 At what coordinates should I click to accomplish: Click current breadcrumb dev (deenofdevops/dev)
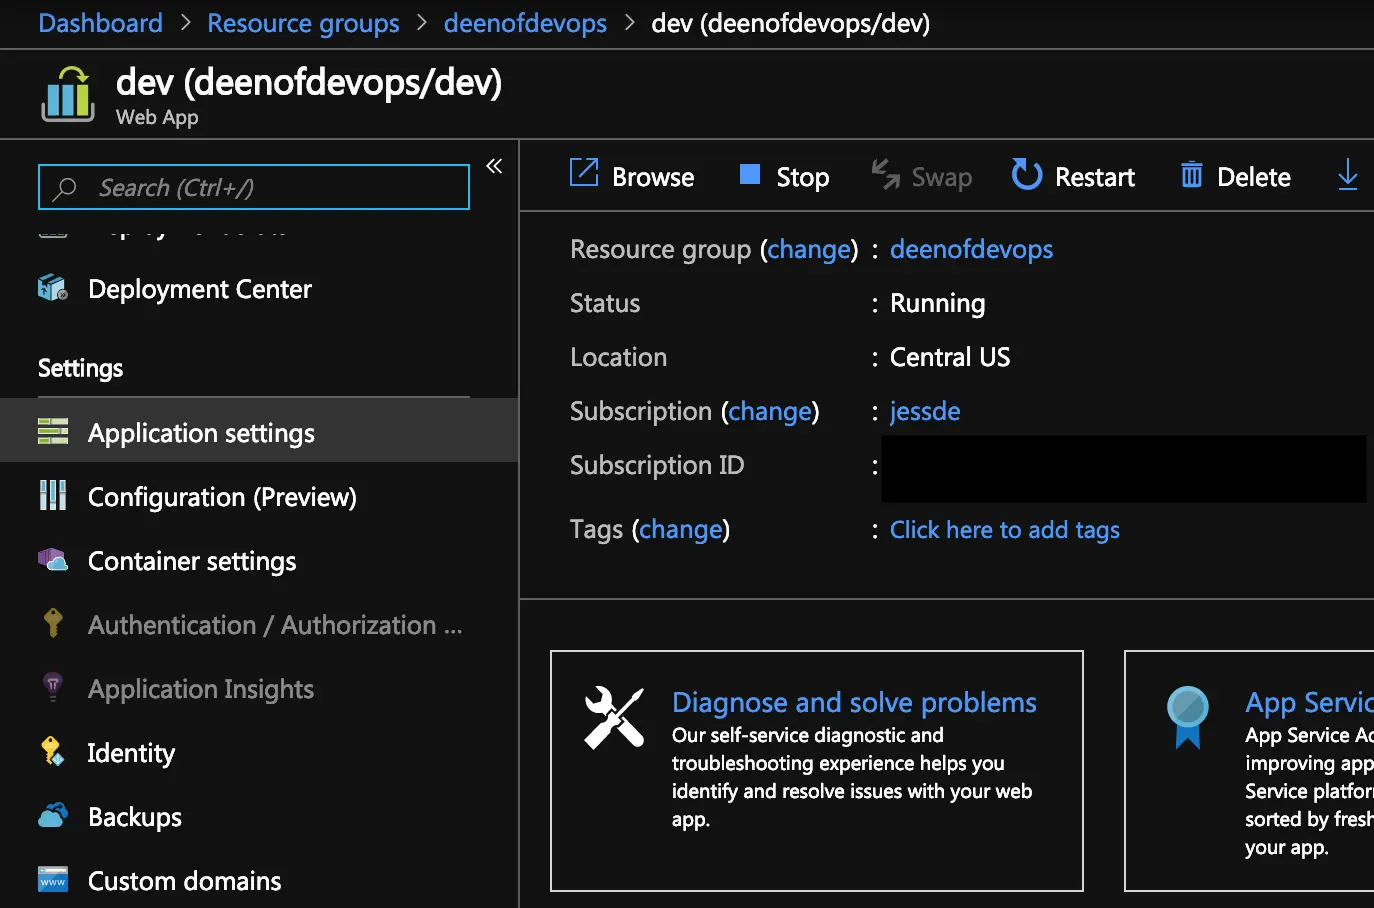[790, 22]
